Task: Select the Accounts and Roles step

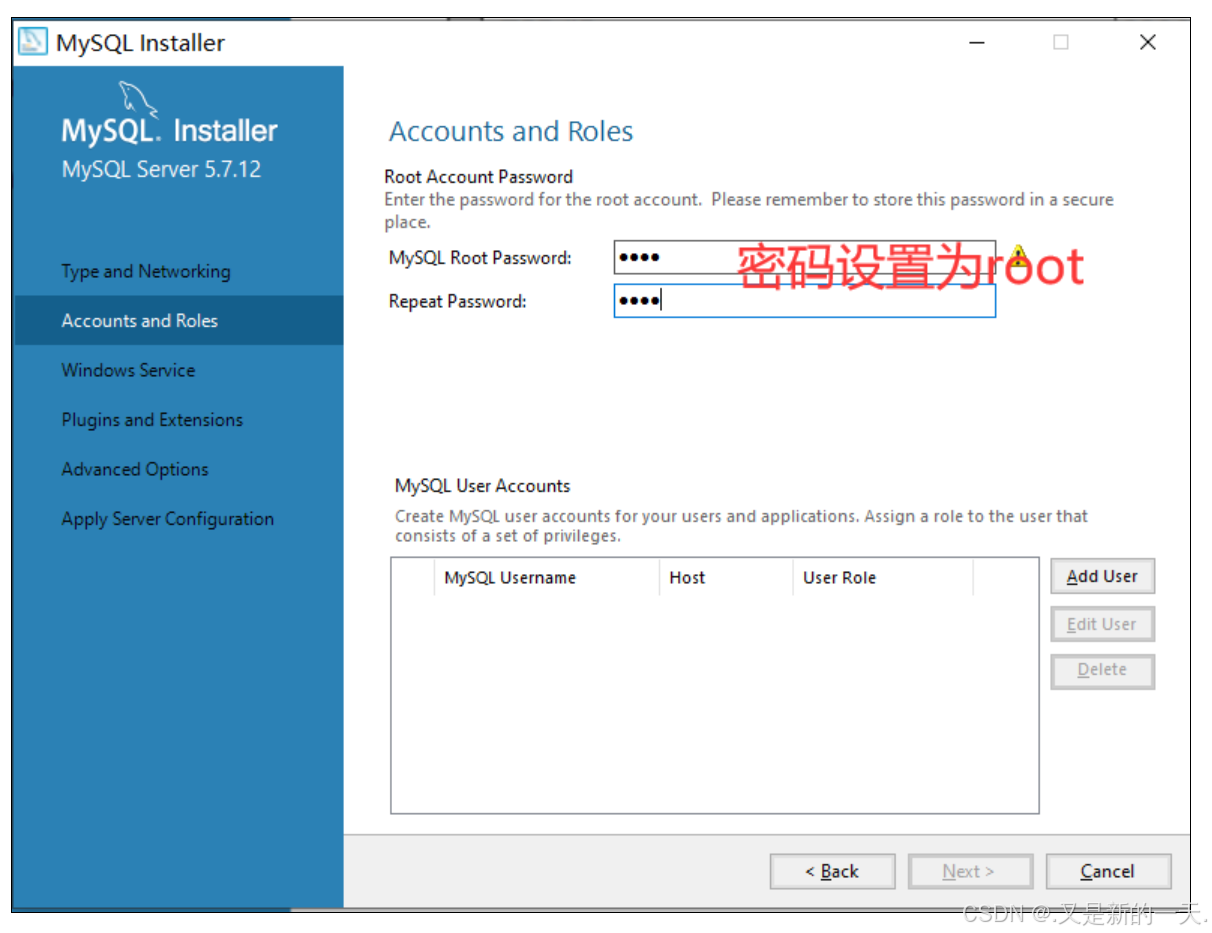Action: [179, 320]
